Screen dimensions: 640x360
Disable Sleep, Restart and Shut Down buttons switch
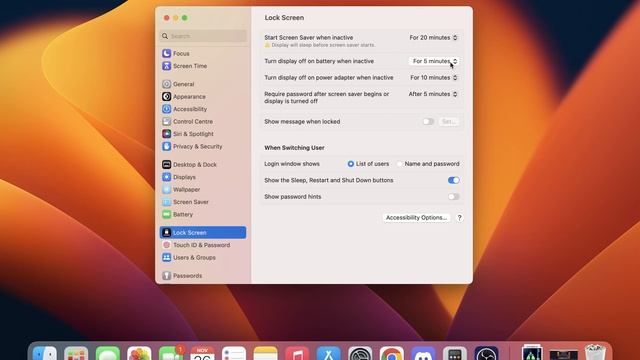(x=453, y=180)
